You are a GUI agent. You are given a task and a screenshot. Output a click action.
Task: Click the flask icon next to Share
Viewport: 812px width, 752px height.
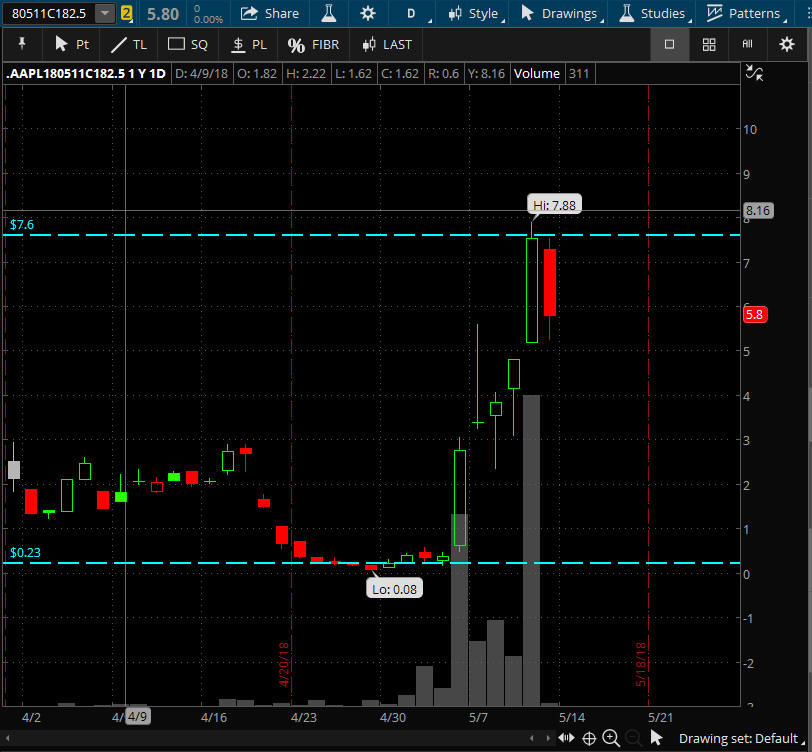click(x=327, y=14)
